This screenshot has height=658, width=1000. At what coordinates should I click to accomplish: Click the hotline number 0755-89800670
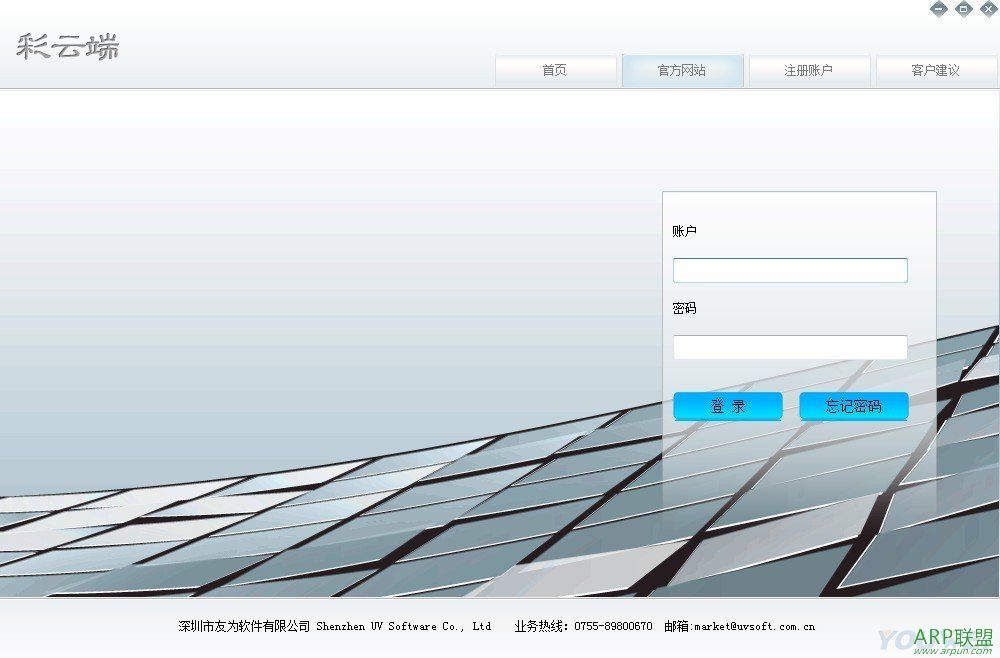click(x=613, y=627)
